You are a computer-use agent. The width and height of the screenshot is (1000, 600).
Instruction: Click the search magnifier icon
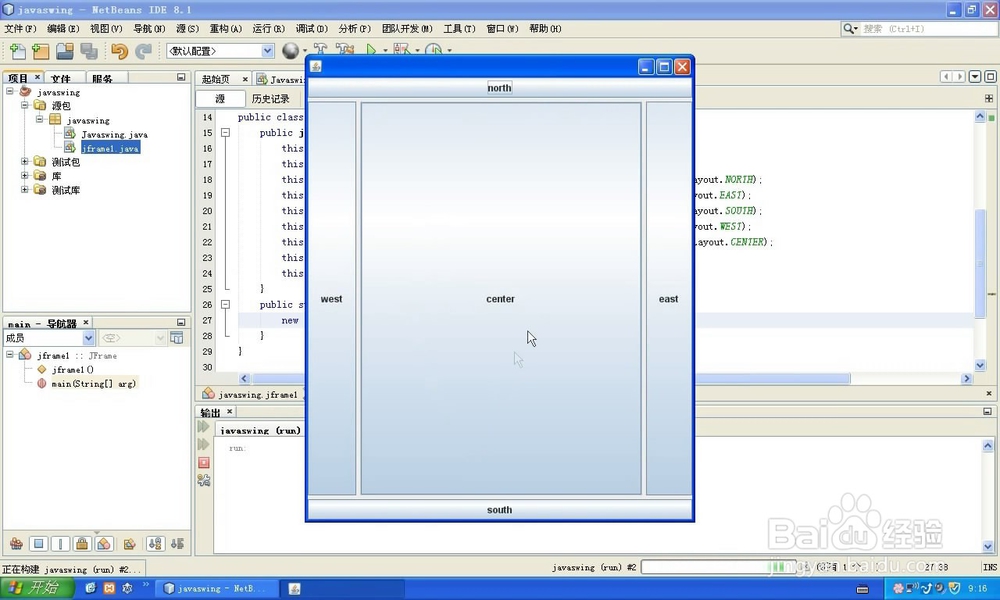[x=850, y=29]
